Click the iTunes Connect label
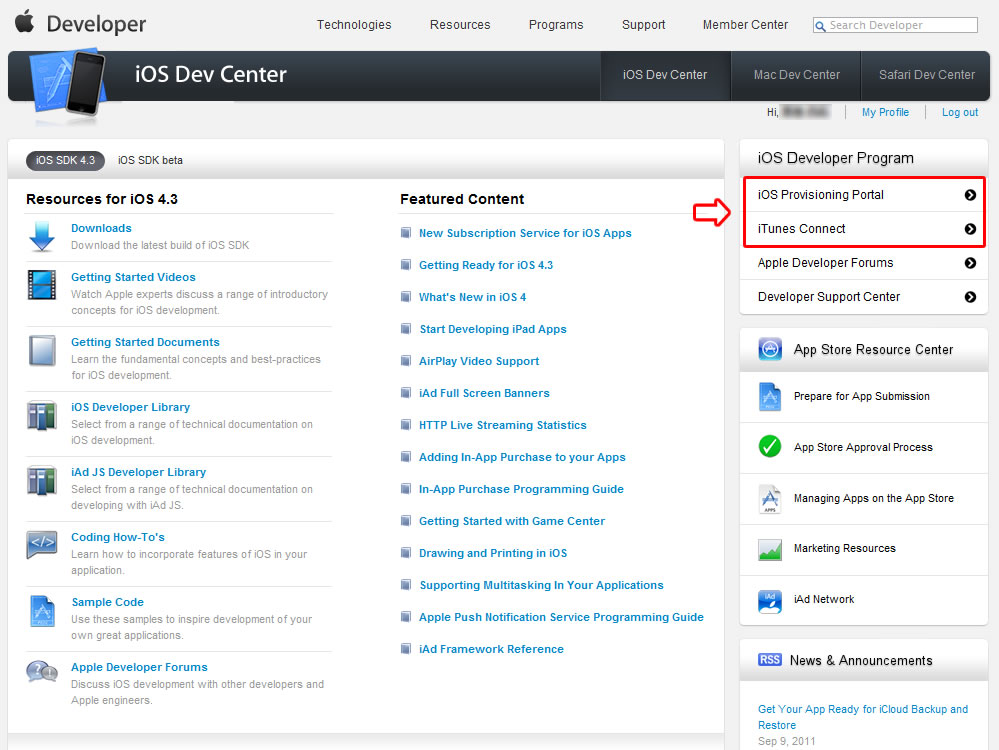 click(x=801, y=229)
